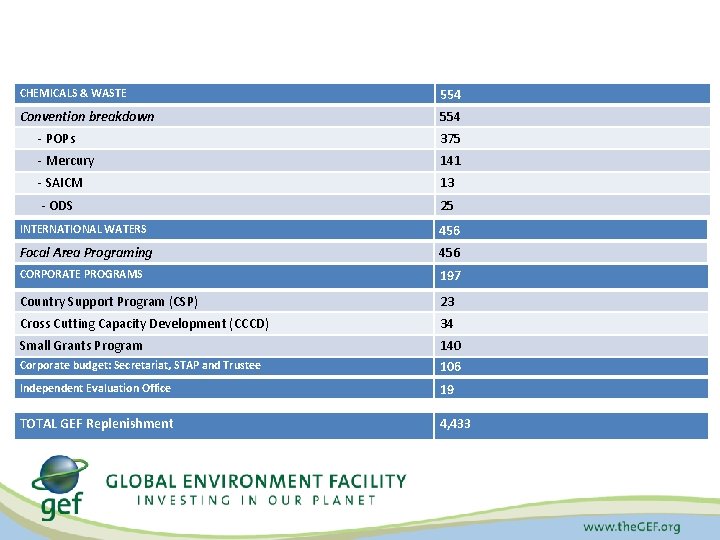720x540 pixels.
Task: Click the Mercury value 141
Action: (450, 161)
